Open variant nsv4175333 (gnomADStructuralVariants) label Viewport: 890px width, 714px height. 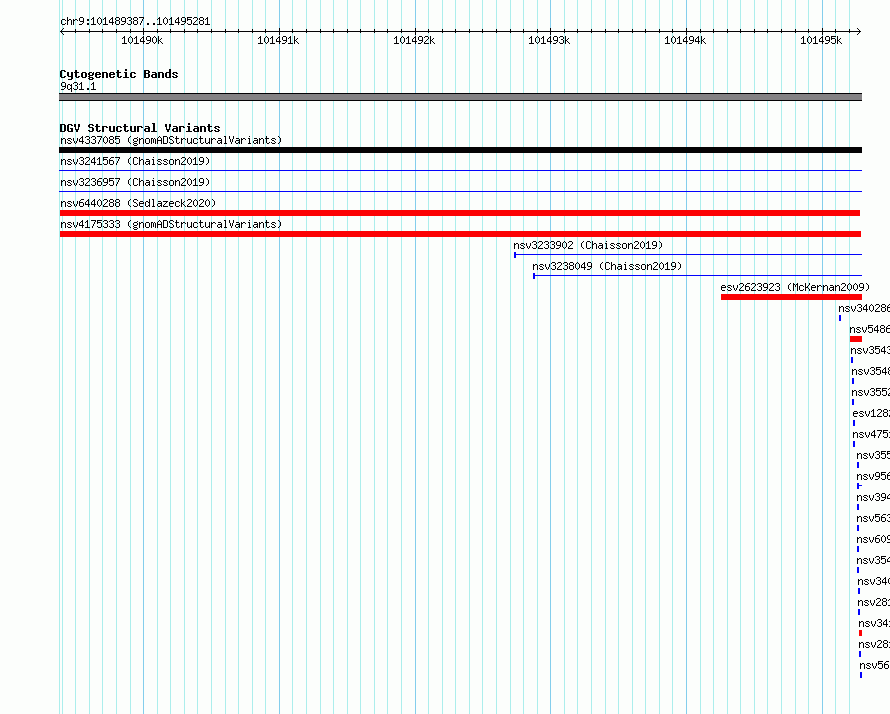pos(171,224)
